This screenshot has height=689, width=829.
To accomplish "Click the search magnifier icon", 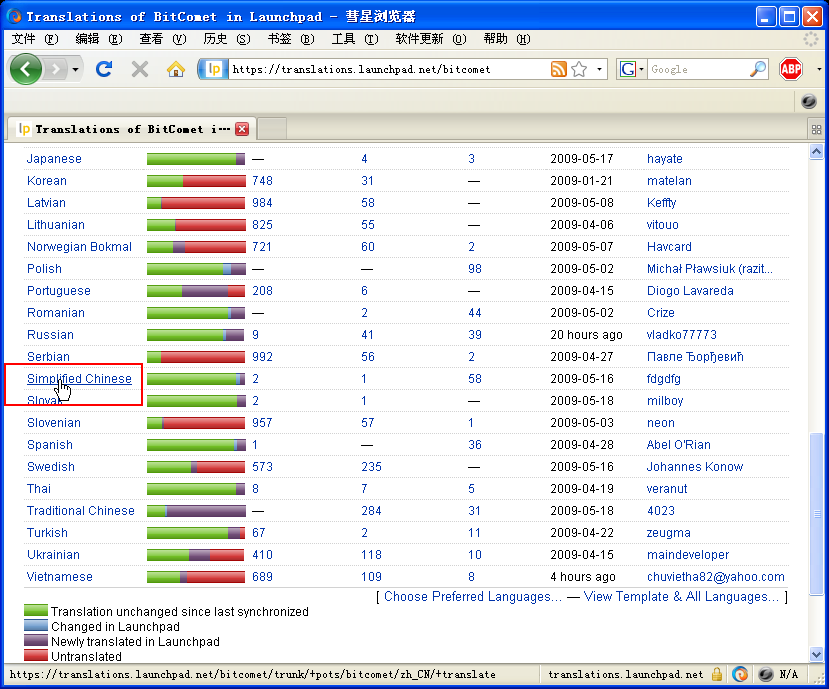I will pos(759,69).
